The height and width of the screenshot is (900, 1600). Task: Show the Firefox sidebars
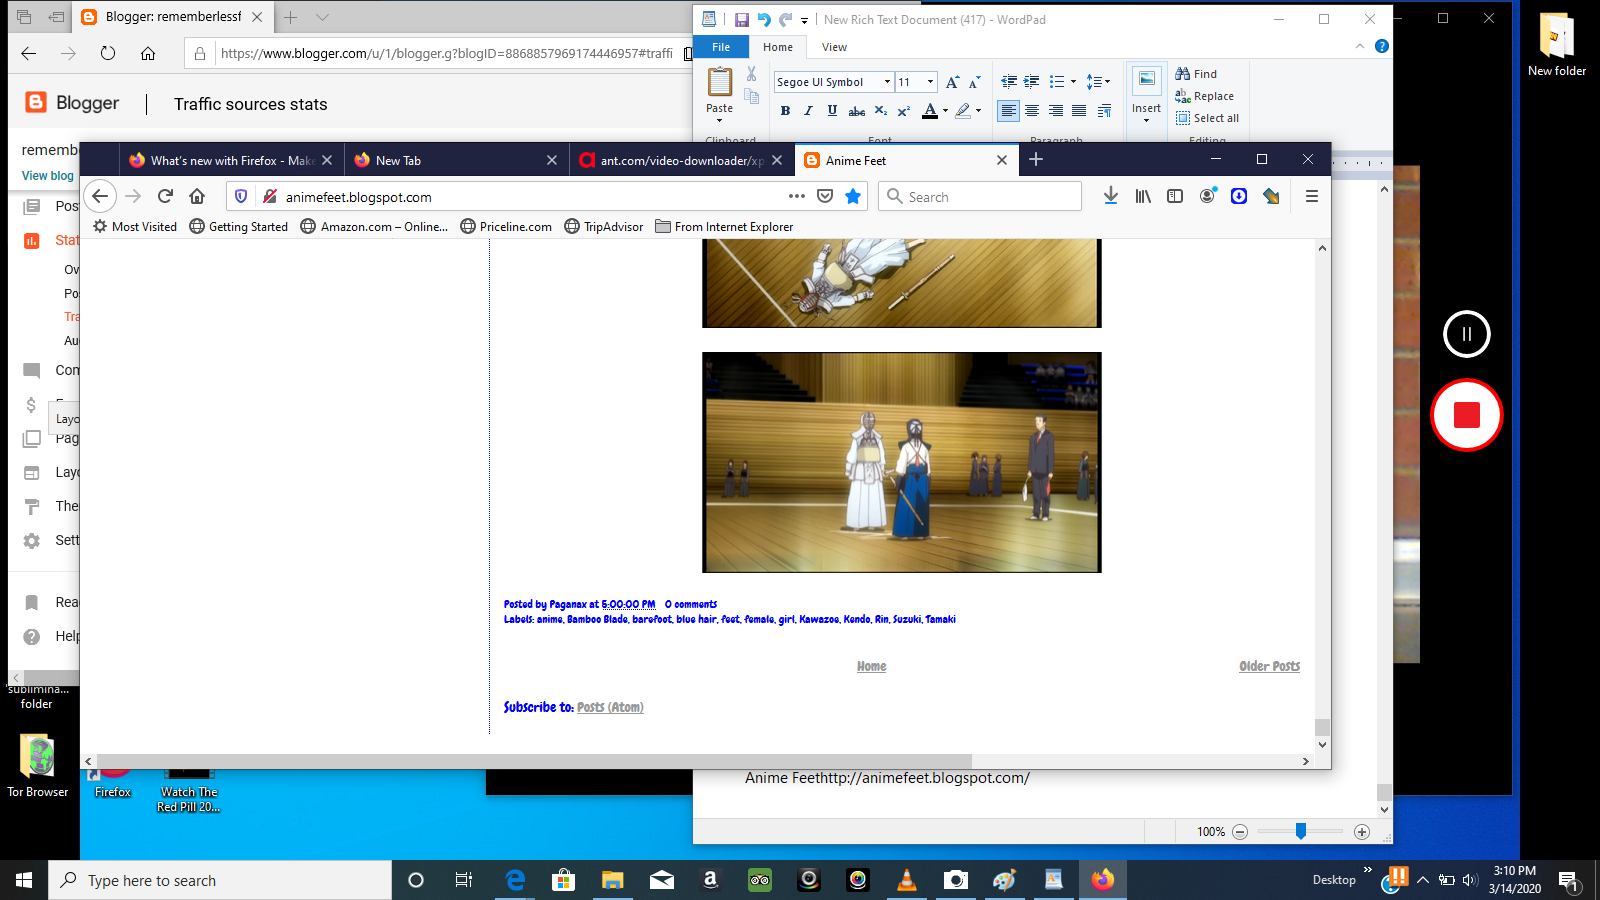coord(1175,197)
